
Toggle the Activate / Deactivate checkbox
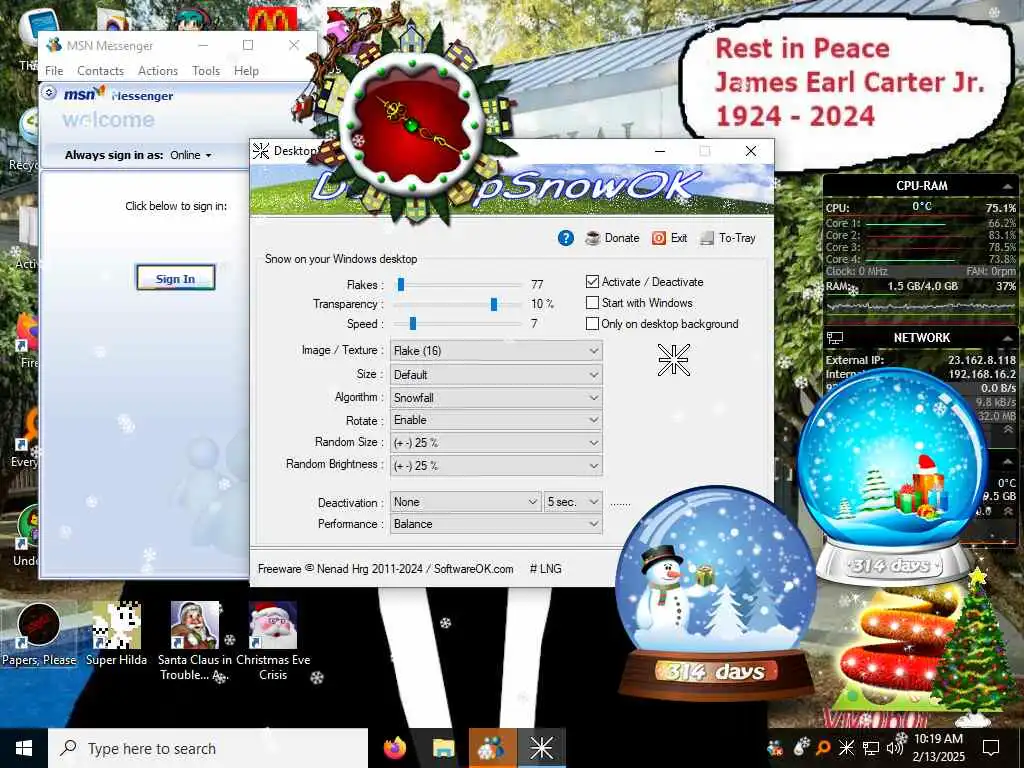[x=592, y=282]
